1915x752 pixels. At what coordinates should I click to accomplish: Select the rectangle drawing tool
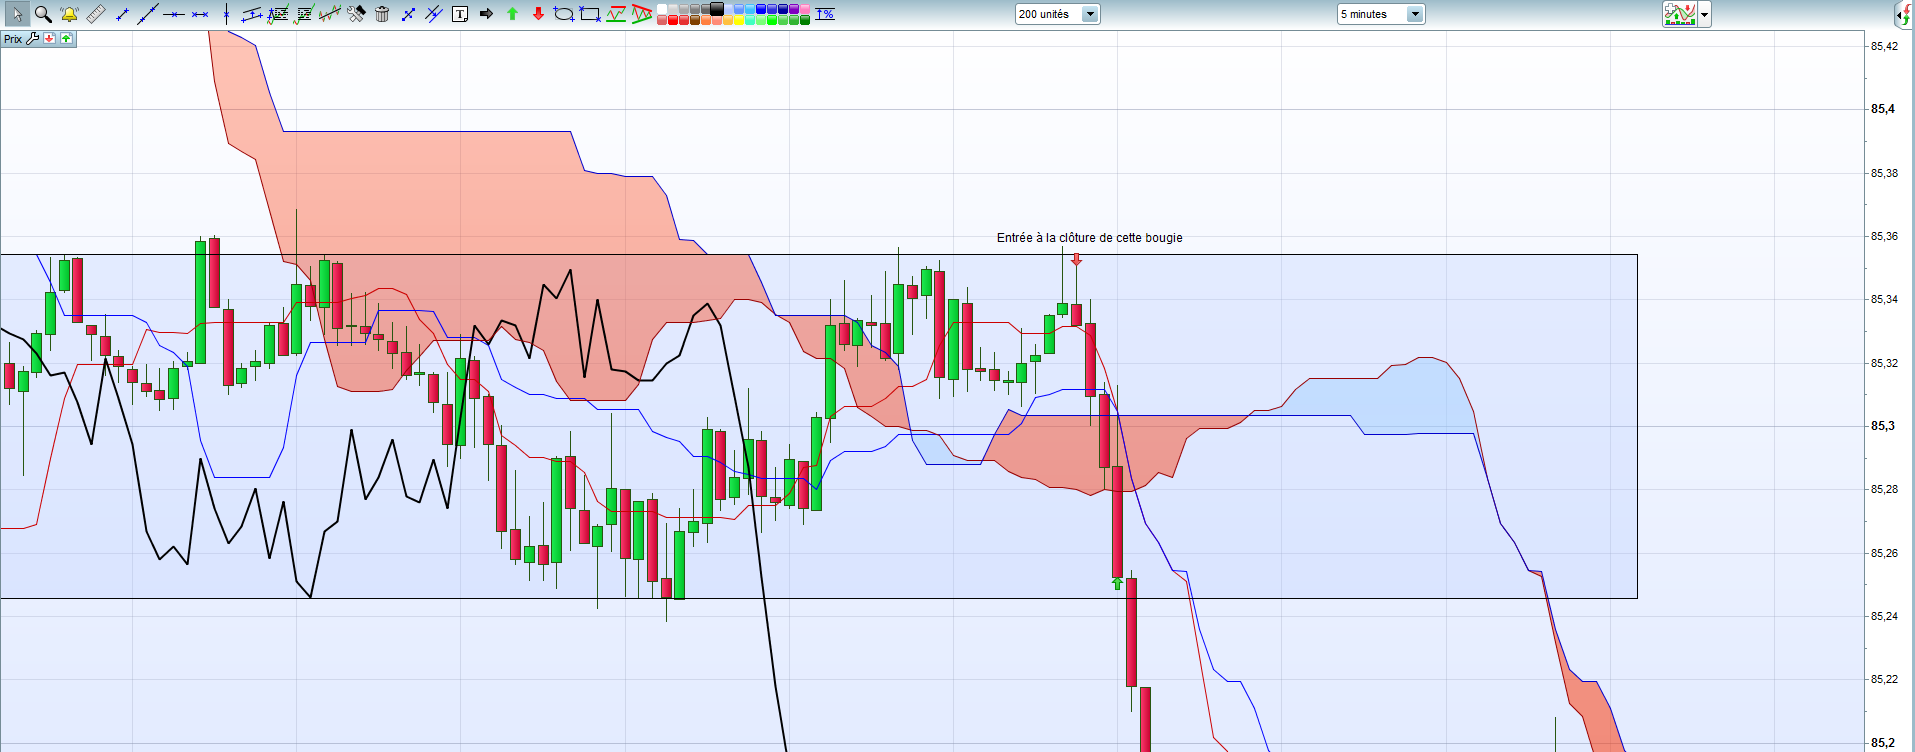tap(590, 14)
